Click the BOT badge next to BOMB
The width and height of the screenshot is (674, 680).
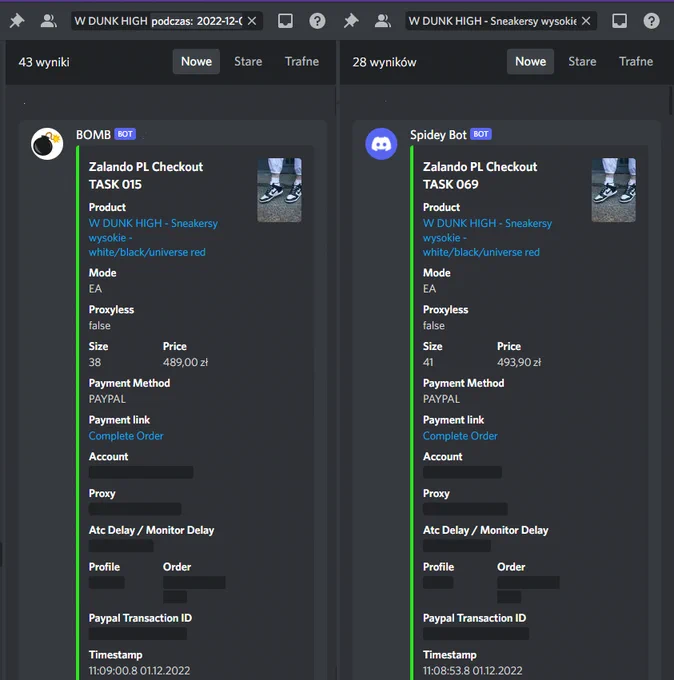pyautogui.click(x=125, y=134)
